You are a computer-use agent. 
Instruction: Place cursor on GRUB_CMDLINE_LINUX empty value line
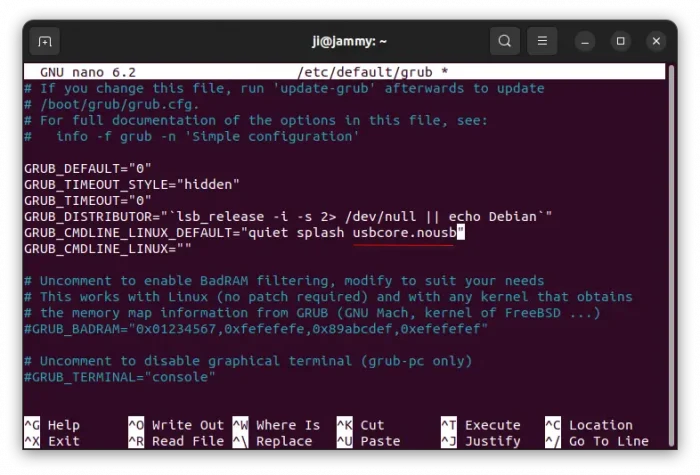[107, 249]
